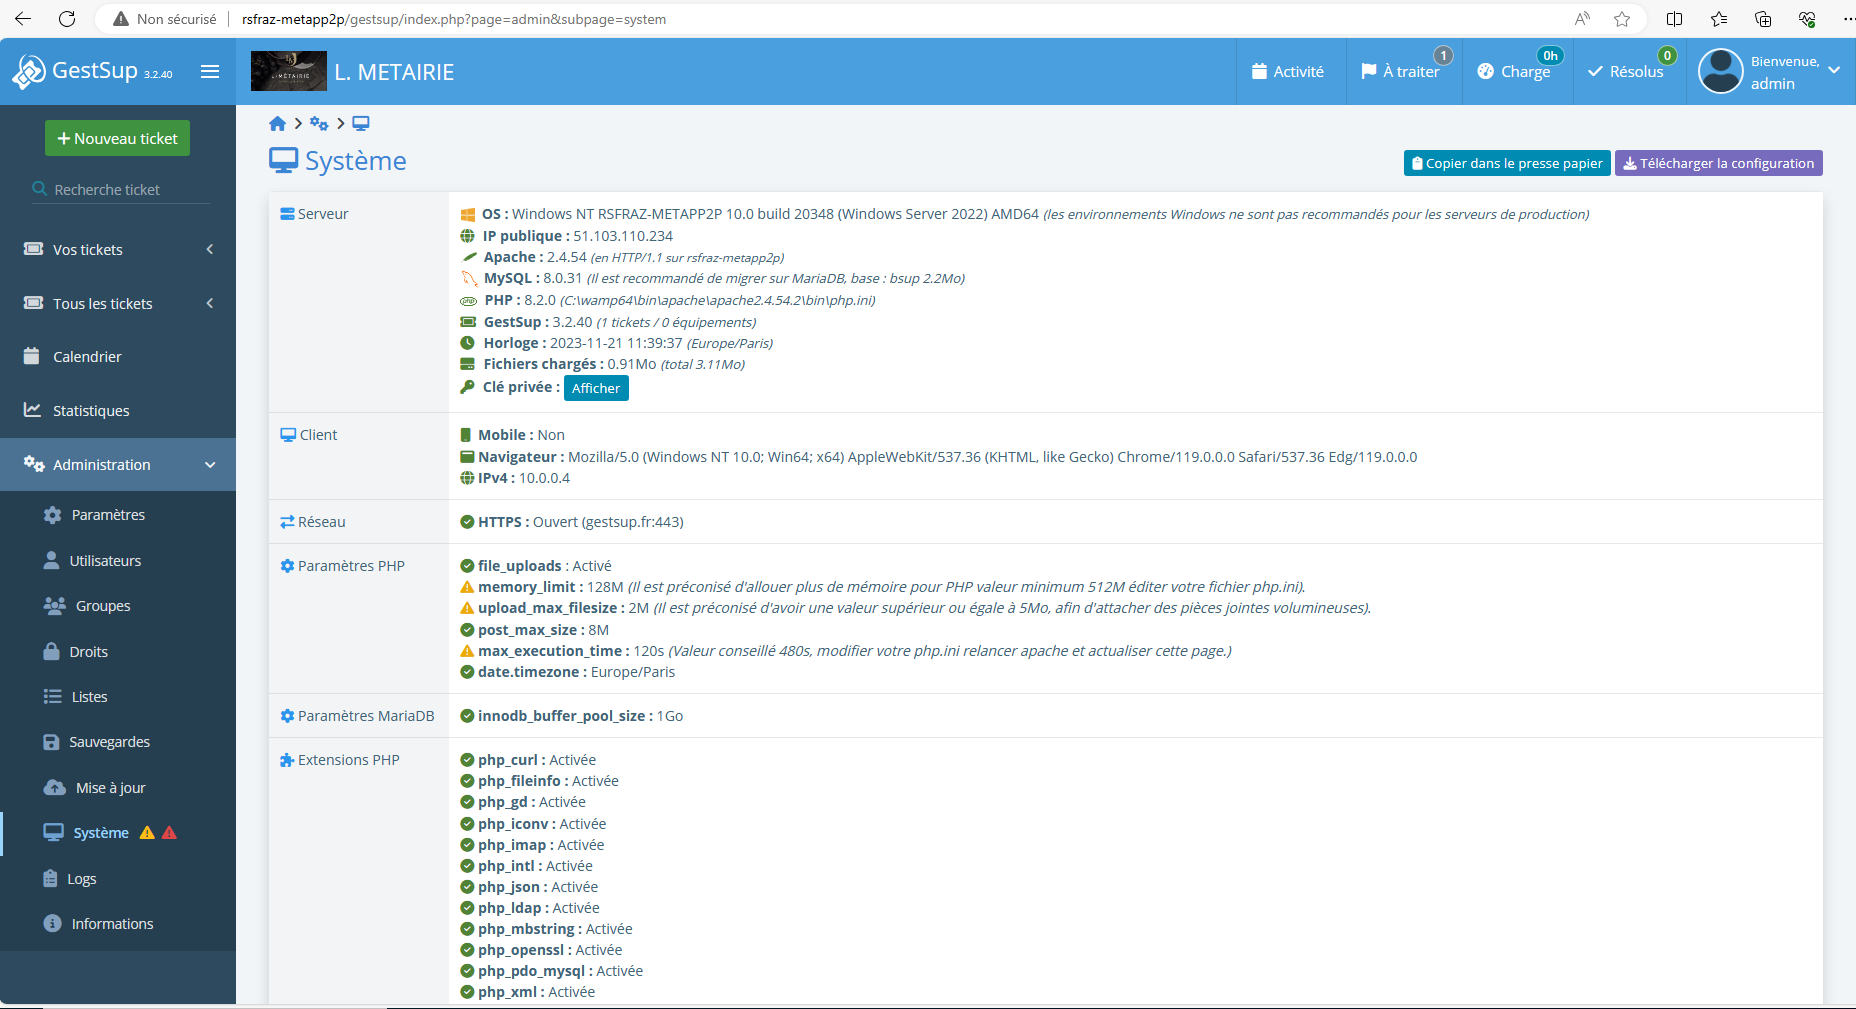The width and height of the screenshot is (1856, 1009).
Task: Open the Activité calendar menu
Action: point(1288,71)
